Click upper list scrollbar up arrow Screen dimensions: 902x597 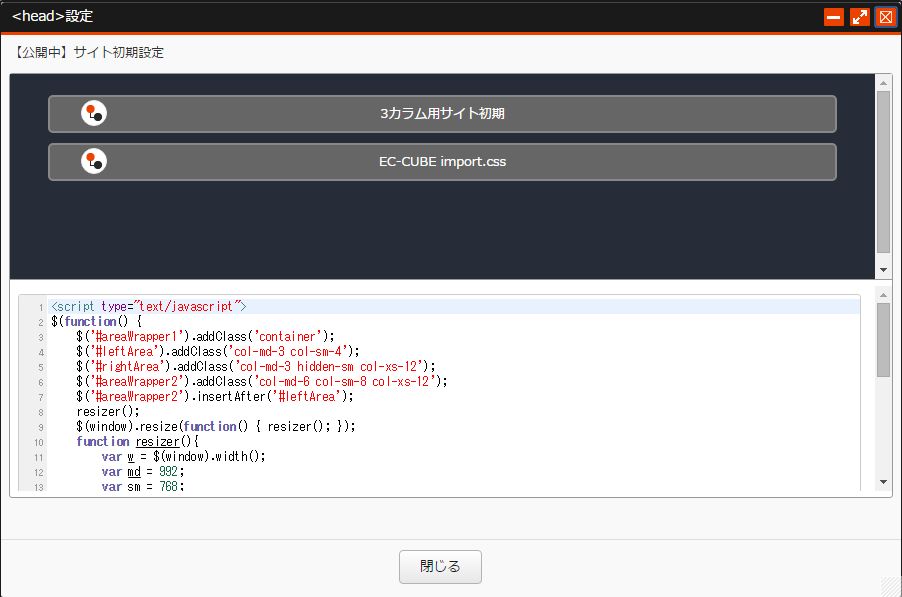click(x=883, y=83)
